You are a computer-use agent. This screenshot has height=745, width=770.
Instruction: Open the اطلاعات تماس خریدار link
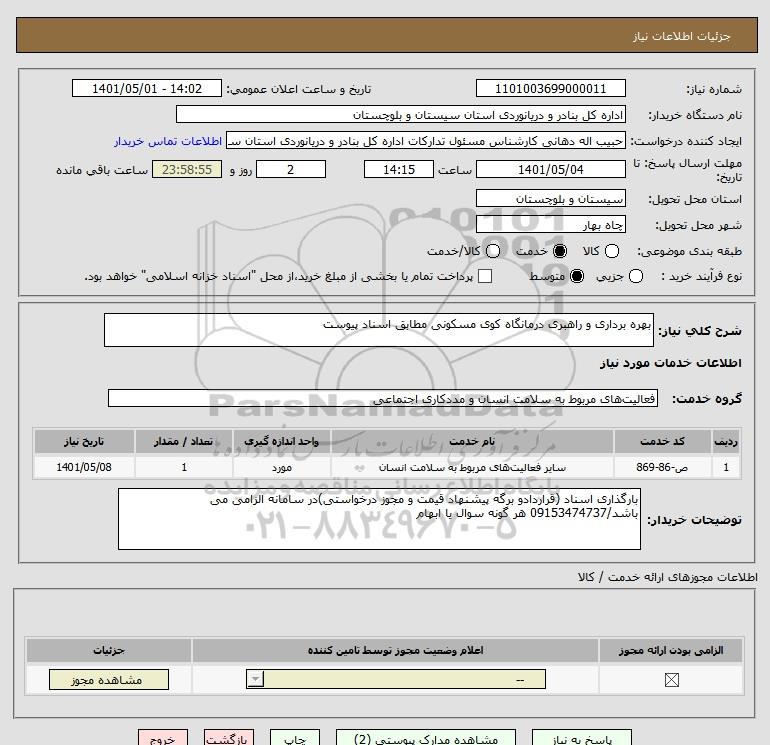click(168, 141)
